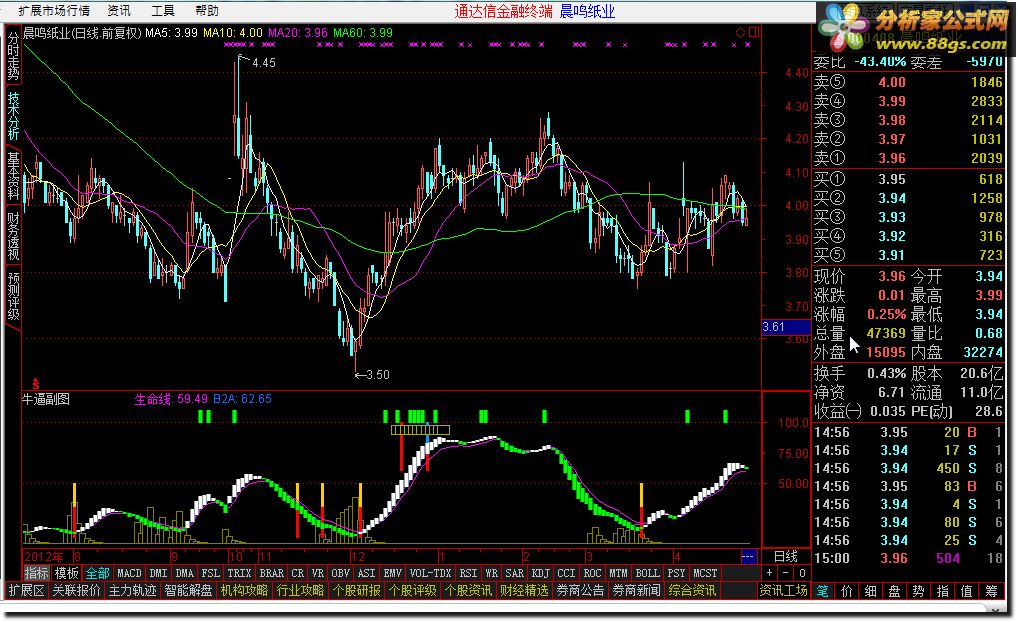This screenshot has height=622, width=1018.
Task: Open the 关联报价 tab
Action: click(77, 590)
